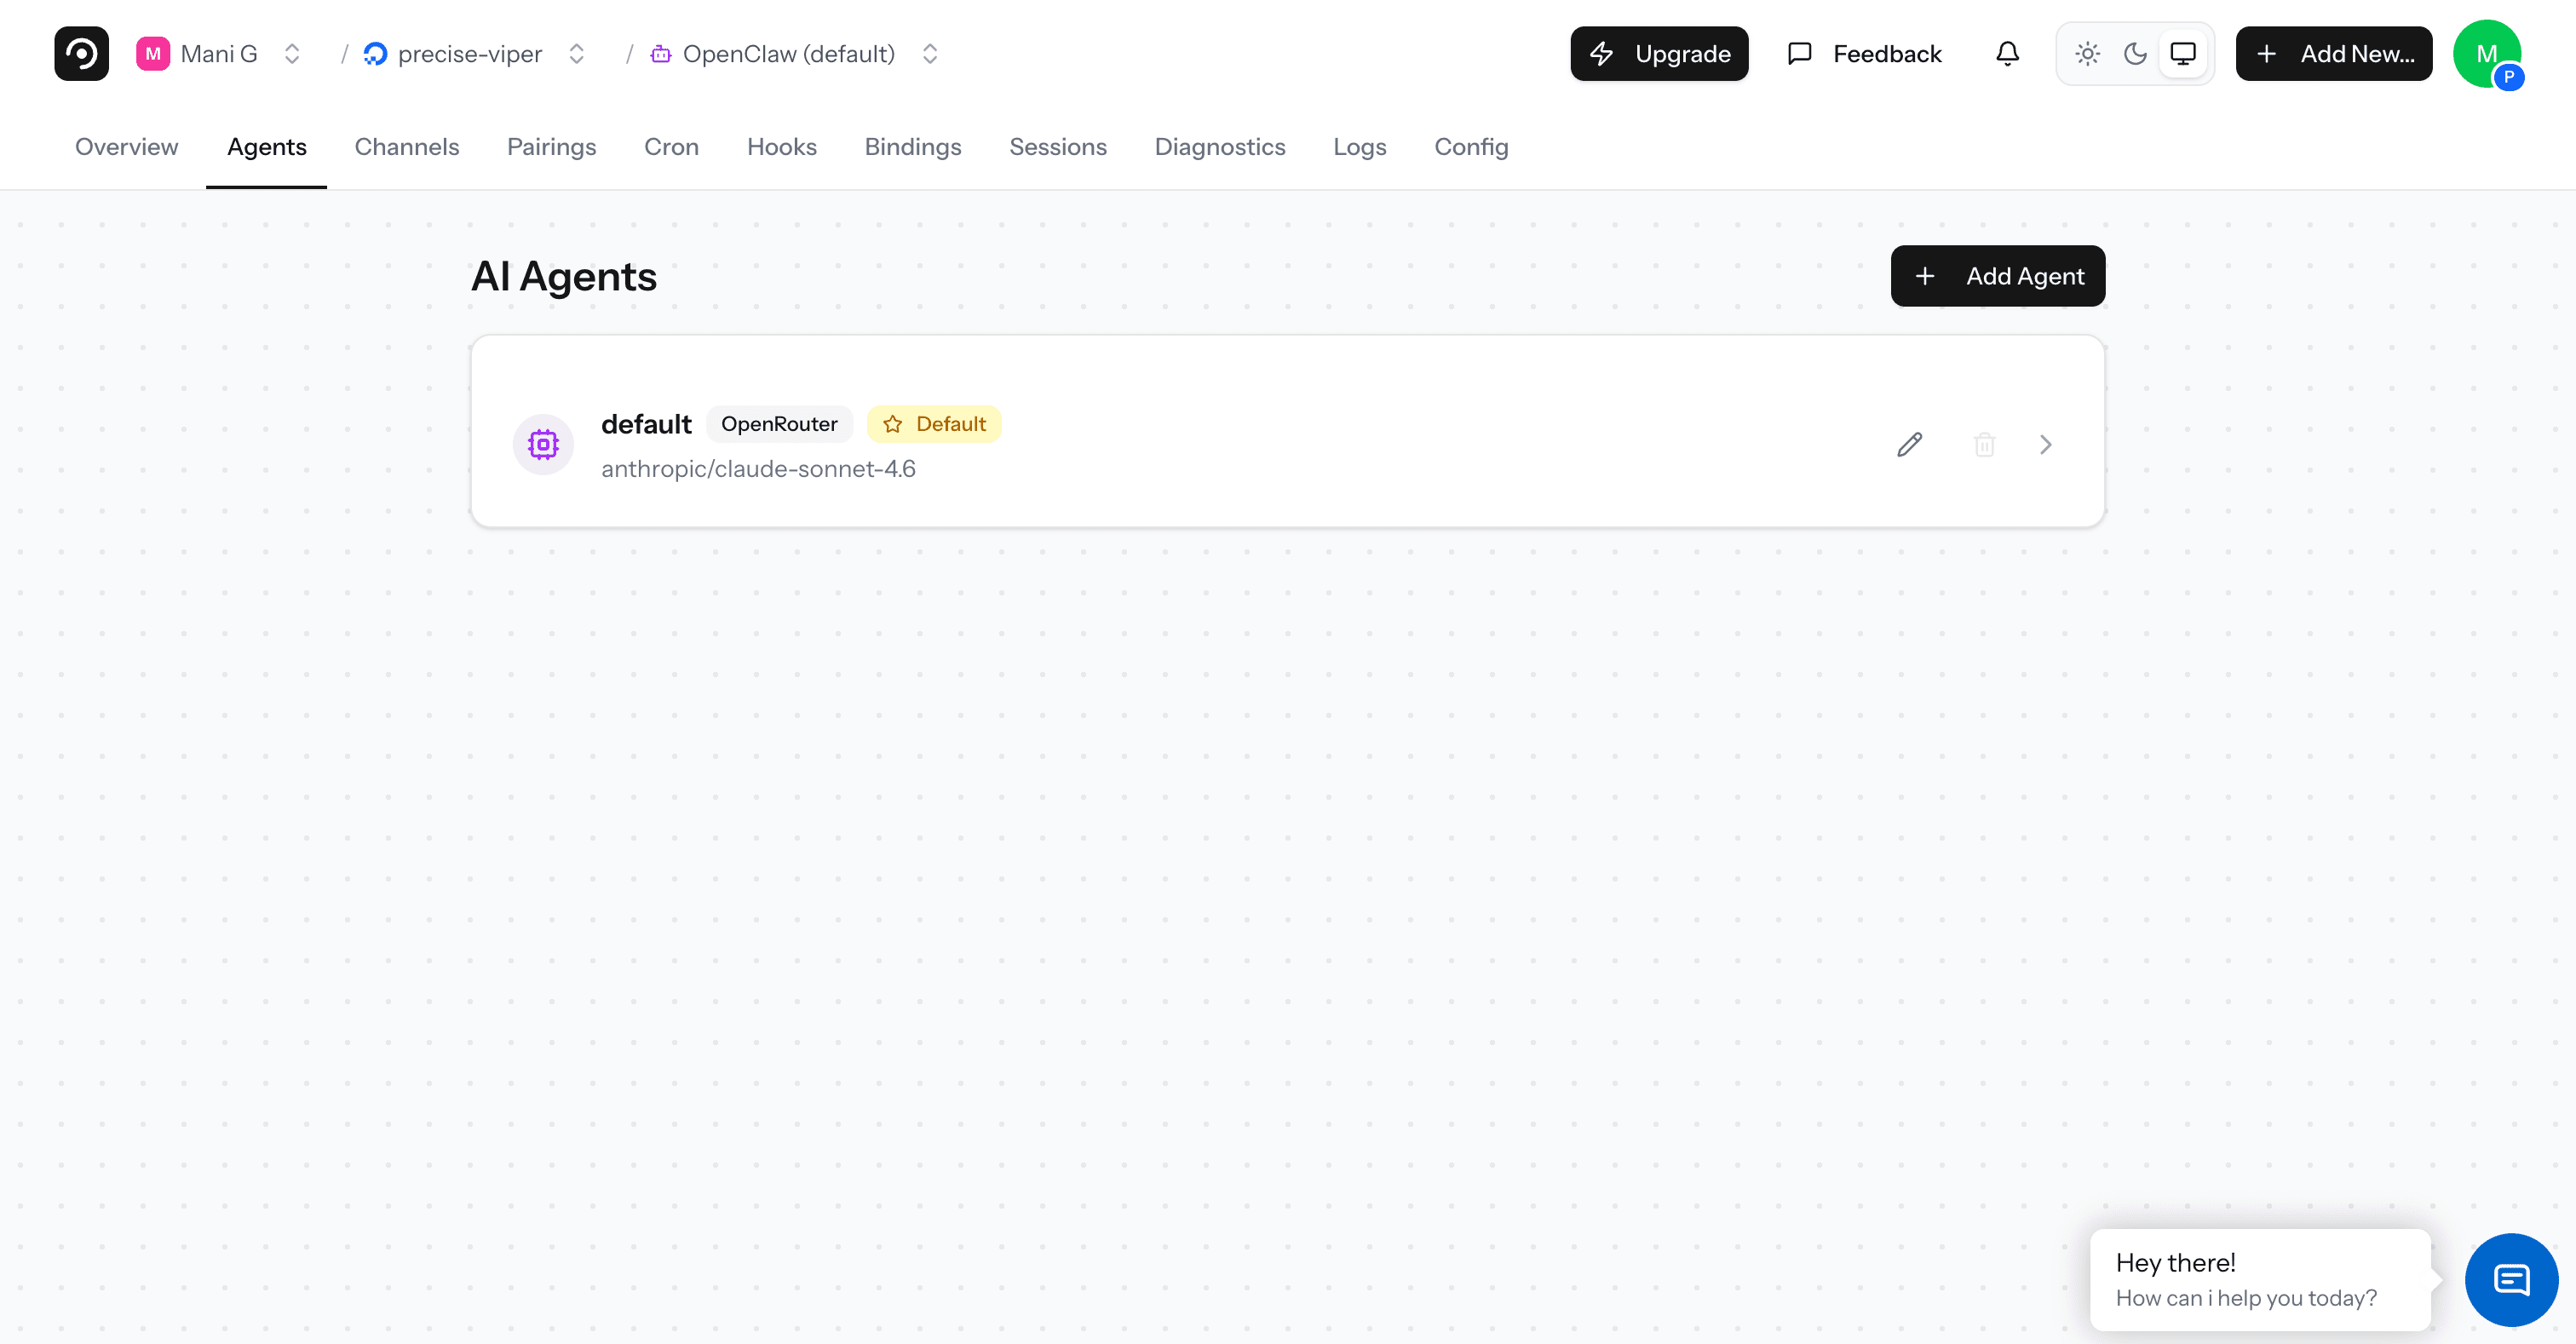Open the precise-viper project switcher
This screenshot has height=1344, width=2576.
click(575, 53)
